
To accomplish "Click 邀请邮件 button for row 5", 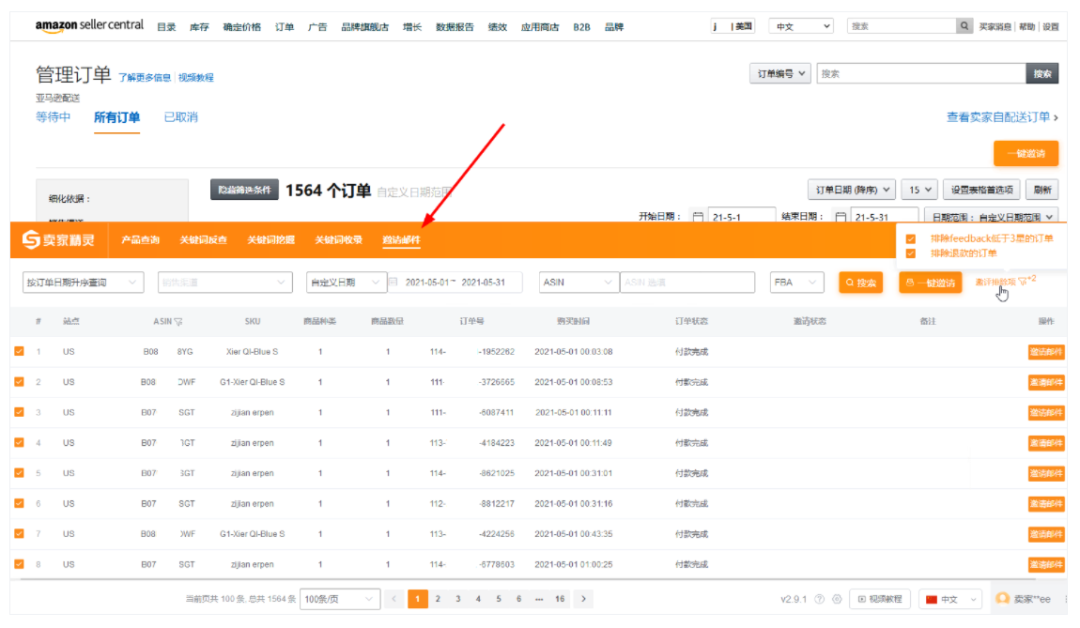I will pyautogui.click(x=1046, y=473).
